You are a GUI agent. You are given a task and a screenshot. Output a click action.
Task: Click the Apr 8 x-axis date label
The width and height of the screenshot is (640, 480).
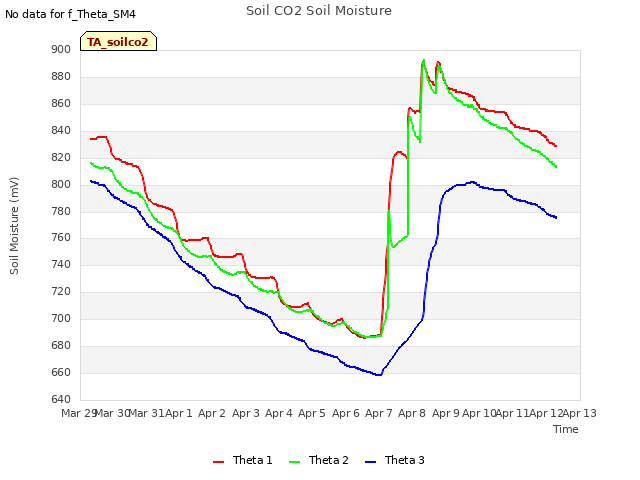tap(412, 413)
